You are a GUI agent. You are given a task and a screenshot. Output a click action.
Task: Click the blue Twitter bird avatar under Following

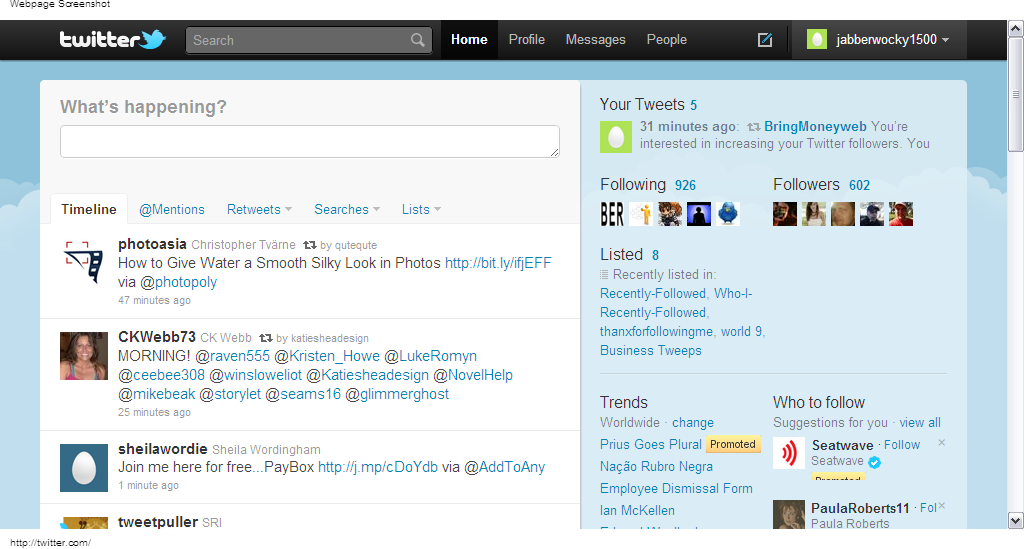point(728,214)
